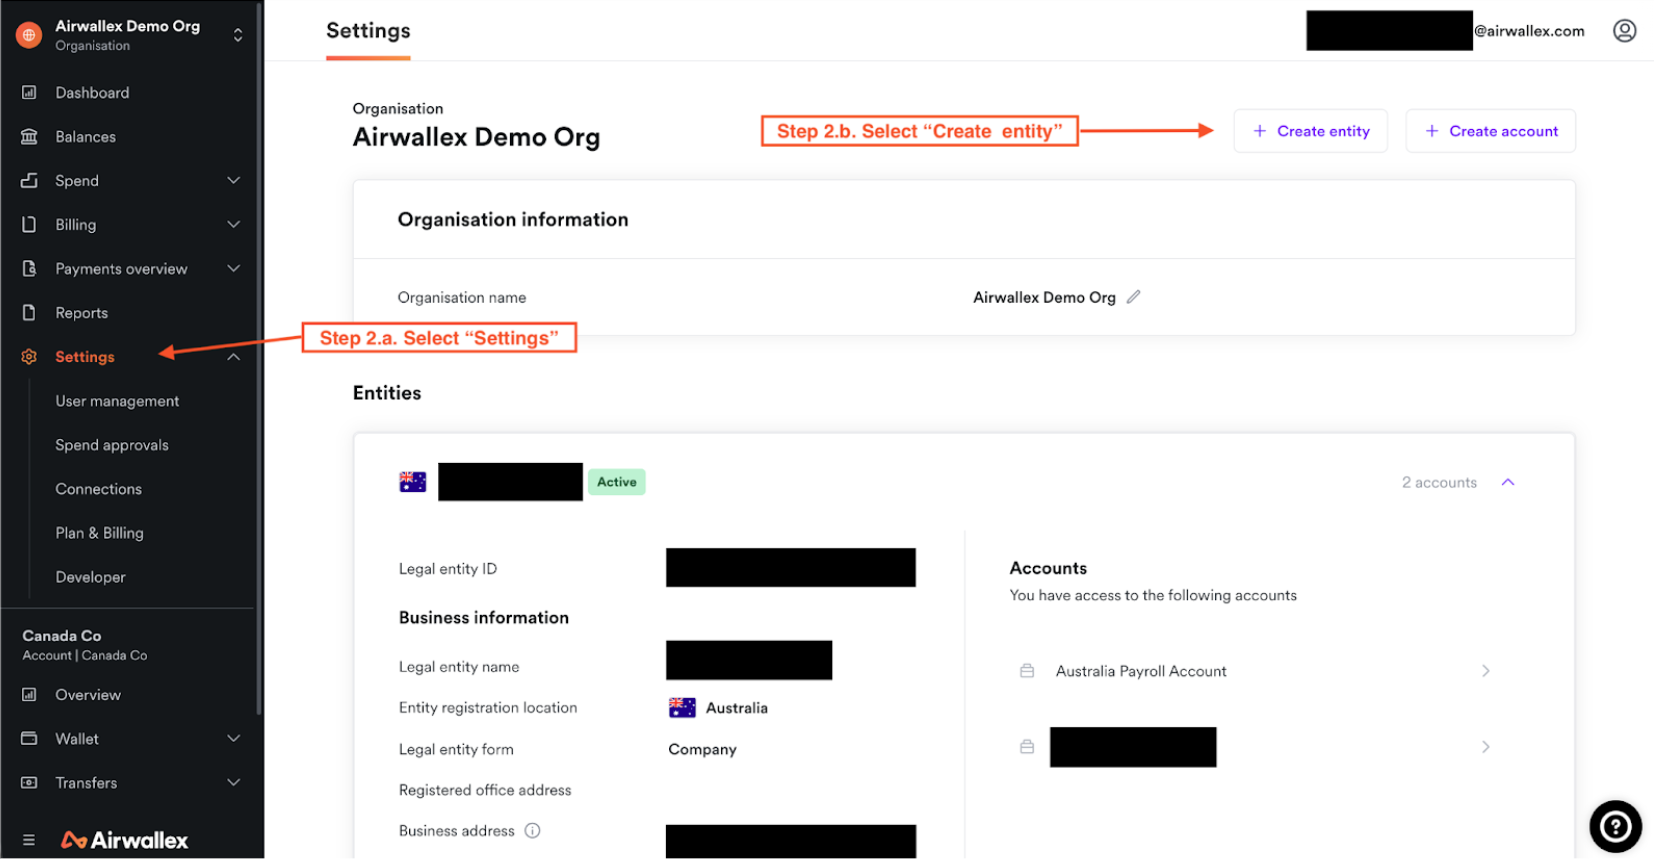Click the Create account button
The image size is (1654, 862).
coord(1490,131)
